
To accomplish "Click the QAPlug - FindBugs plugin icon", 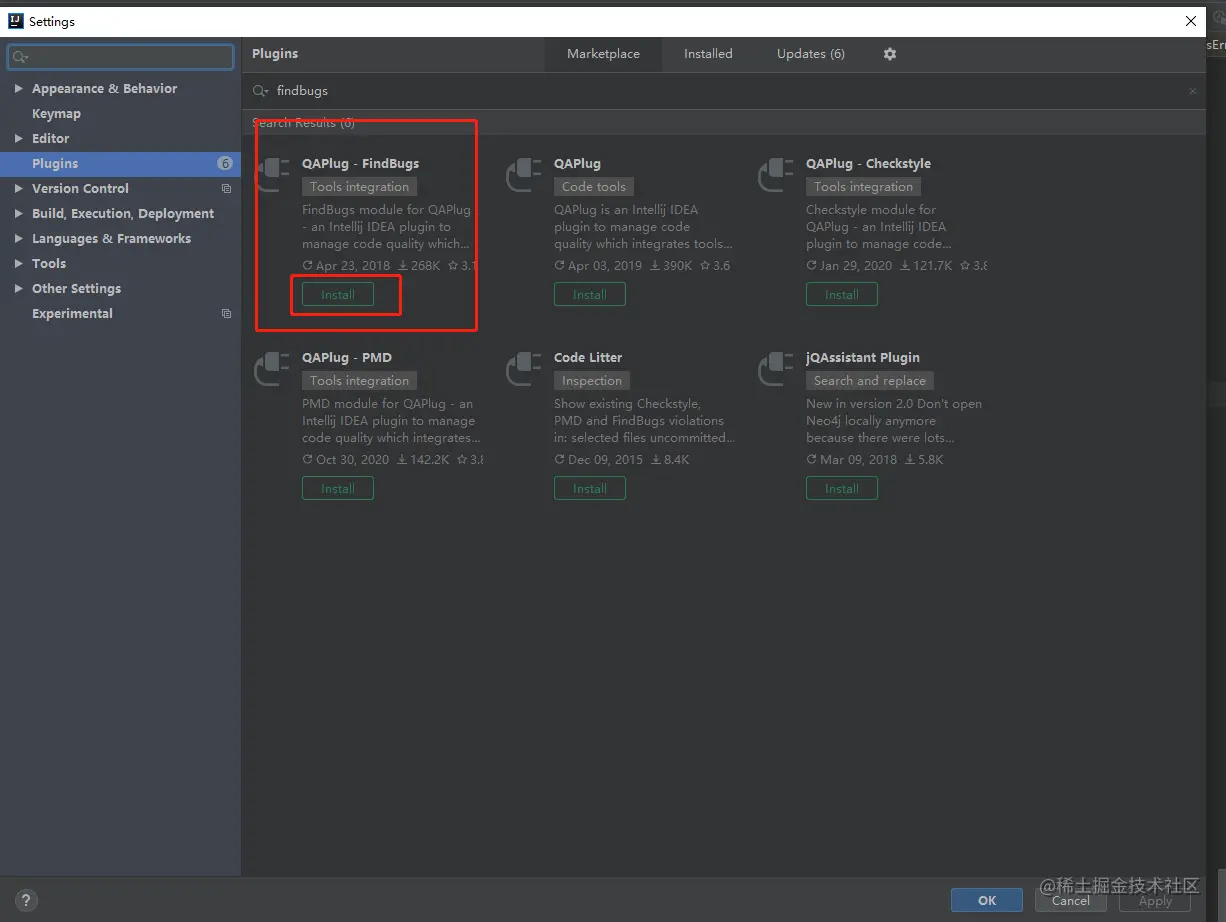I will click(272, 175).
